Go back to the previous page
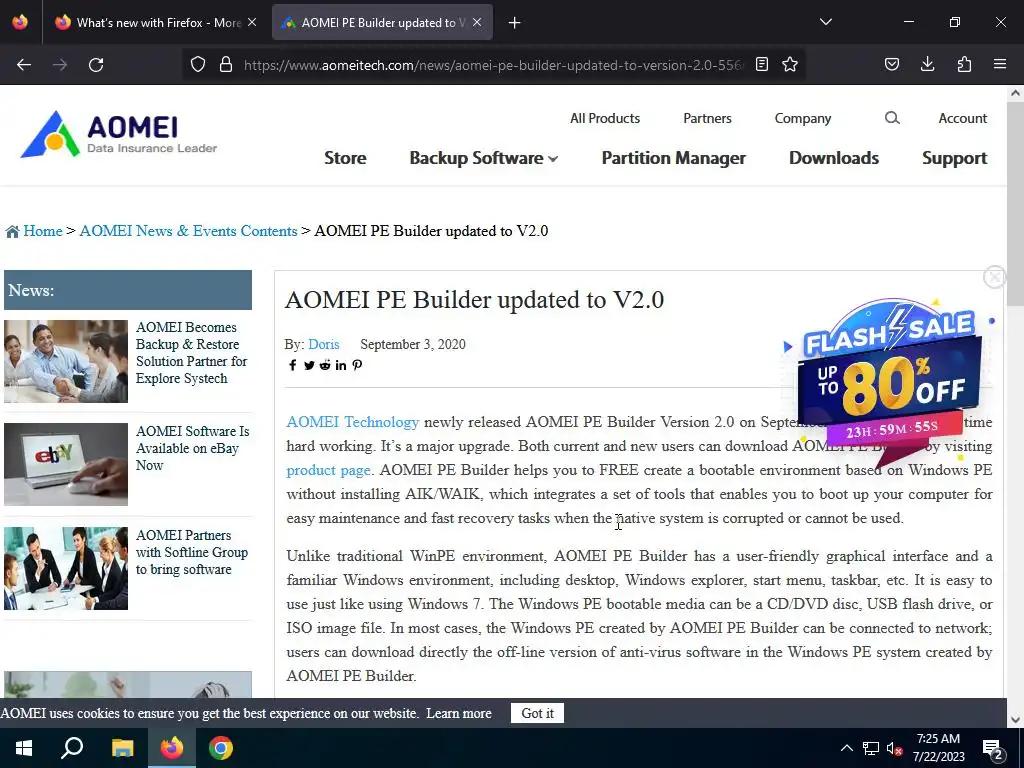The image size is (1024, 768). pos(24,65)
